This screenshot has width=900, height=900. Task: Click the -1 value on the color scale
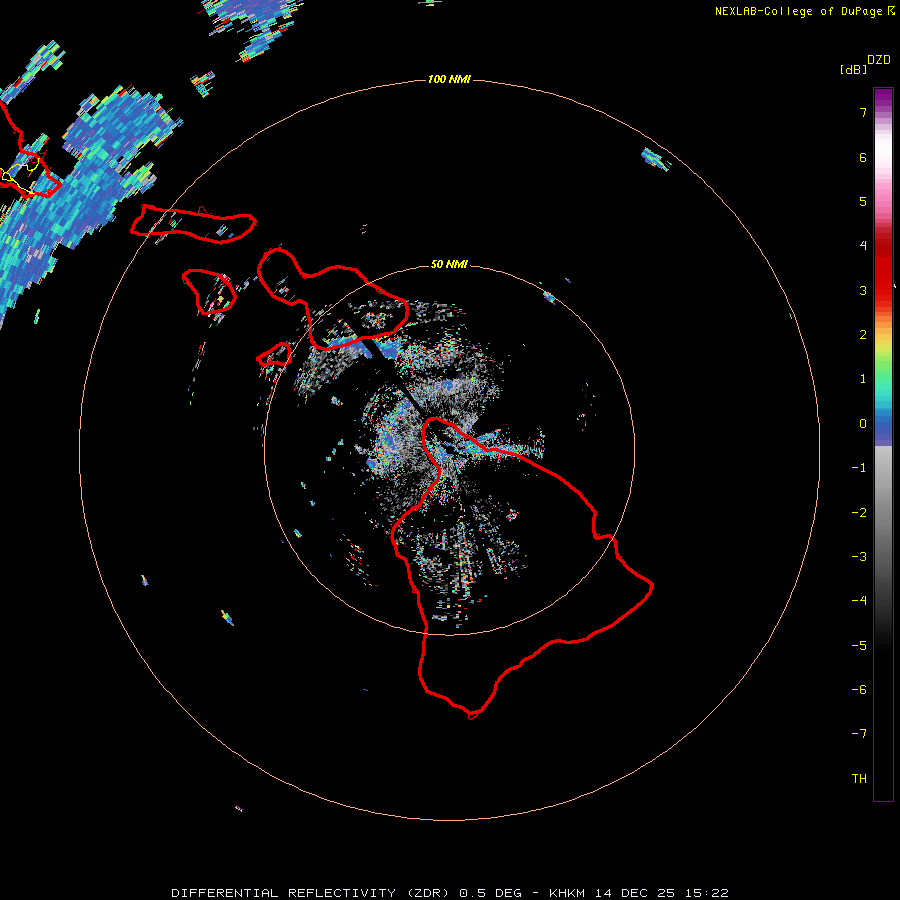(x=859, y=468)
